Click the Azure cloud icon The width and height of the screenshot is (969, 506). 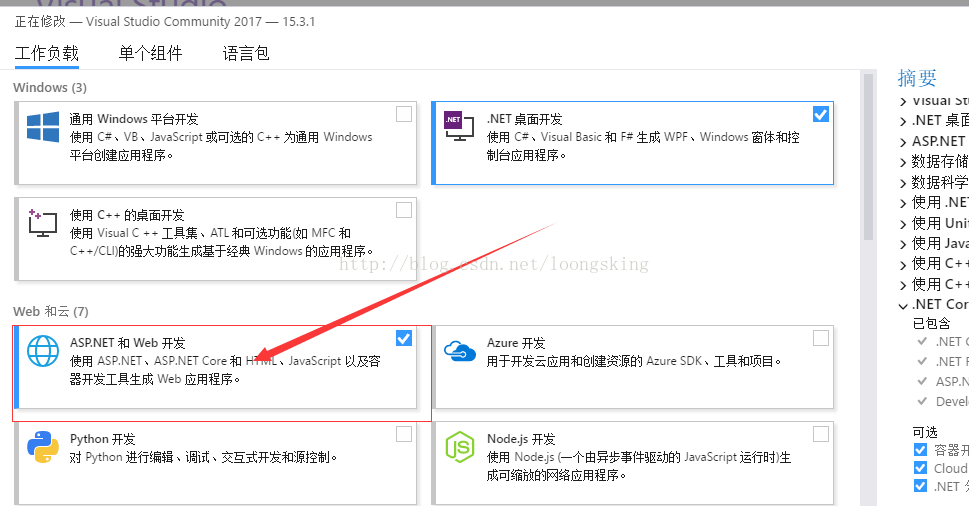(460, 351)
